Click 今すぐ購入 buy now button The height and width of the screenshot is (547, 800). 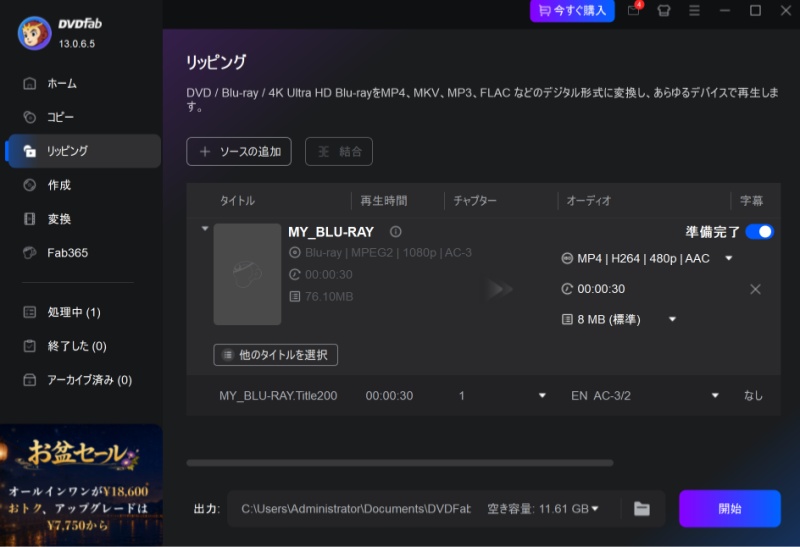point(572,10)
